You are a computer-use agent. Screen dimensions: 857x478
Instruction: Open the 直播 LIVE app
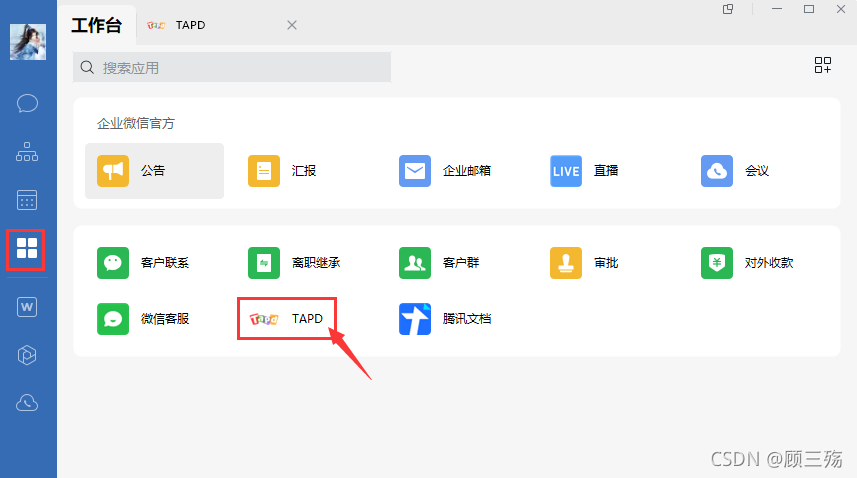click(x=584, y=171)
